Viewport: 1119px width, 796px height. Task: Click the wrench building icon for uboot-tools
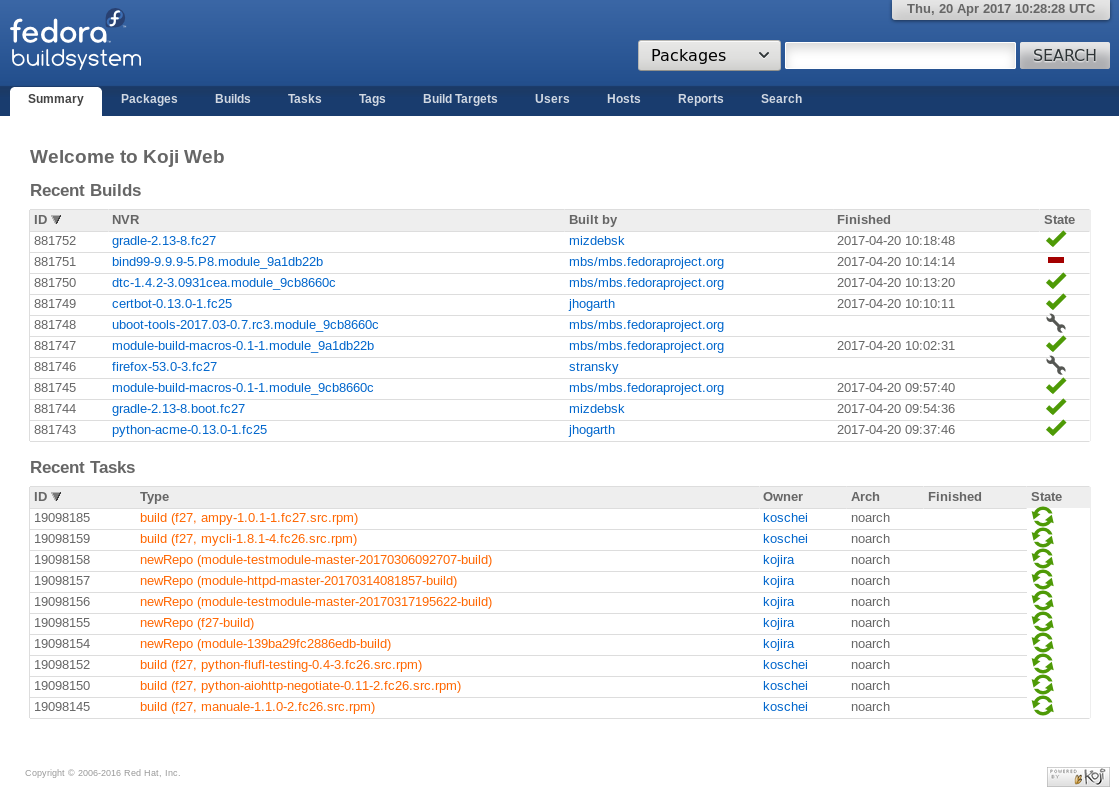pos(1055,324)
